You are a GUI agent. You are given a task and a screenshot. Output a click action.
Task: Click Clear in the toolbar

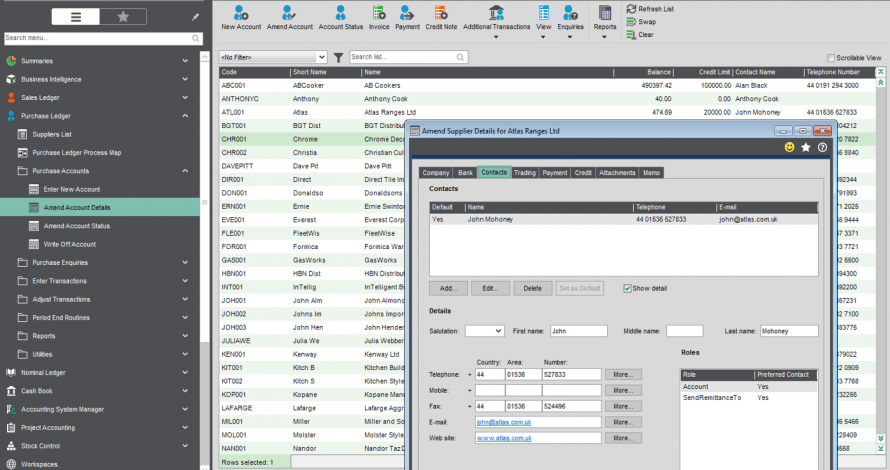pyautogui.click(x=640, y=35)
